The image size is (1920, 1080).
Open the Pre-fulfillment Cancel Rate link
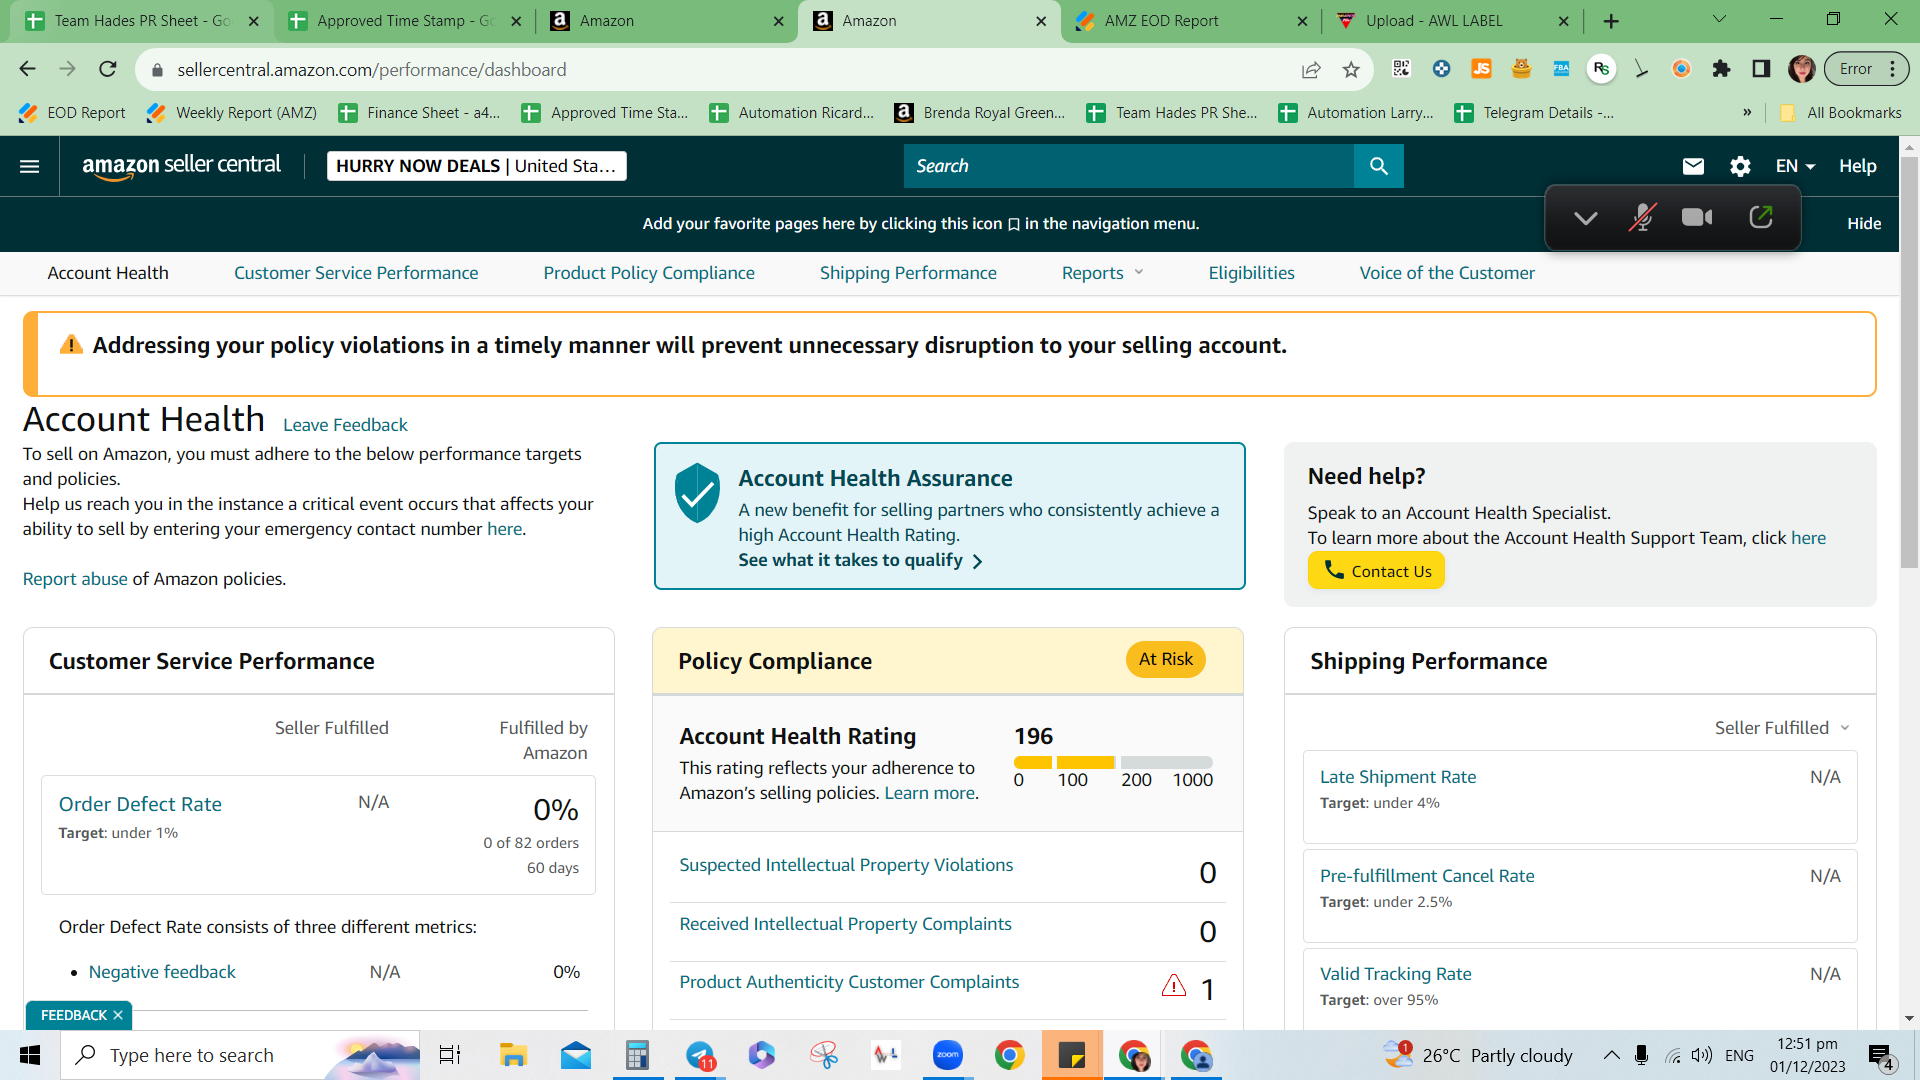click(x=1427, y=876)
